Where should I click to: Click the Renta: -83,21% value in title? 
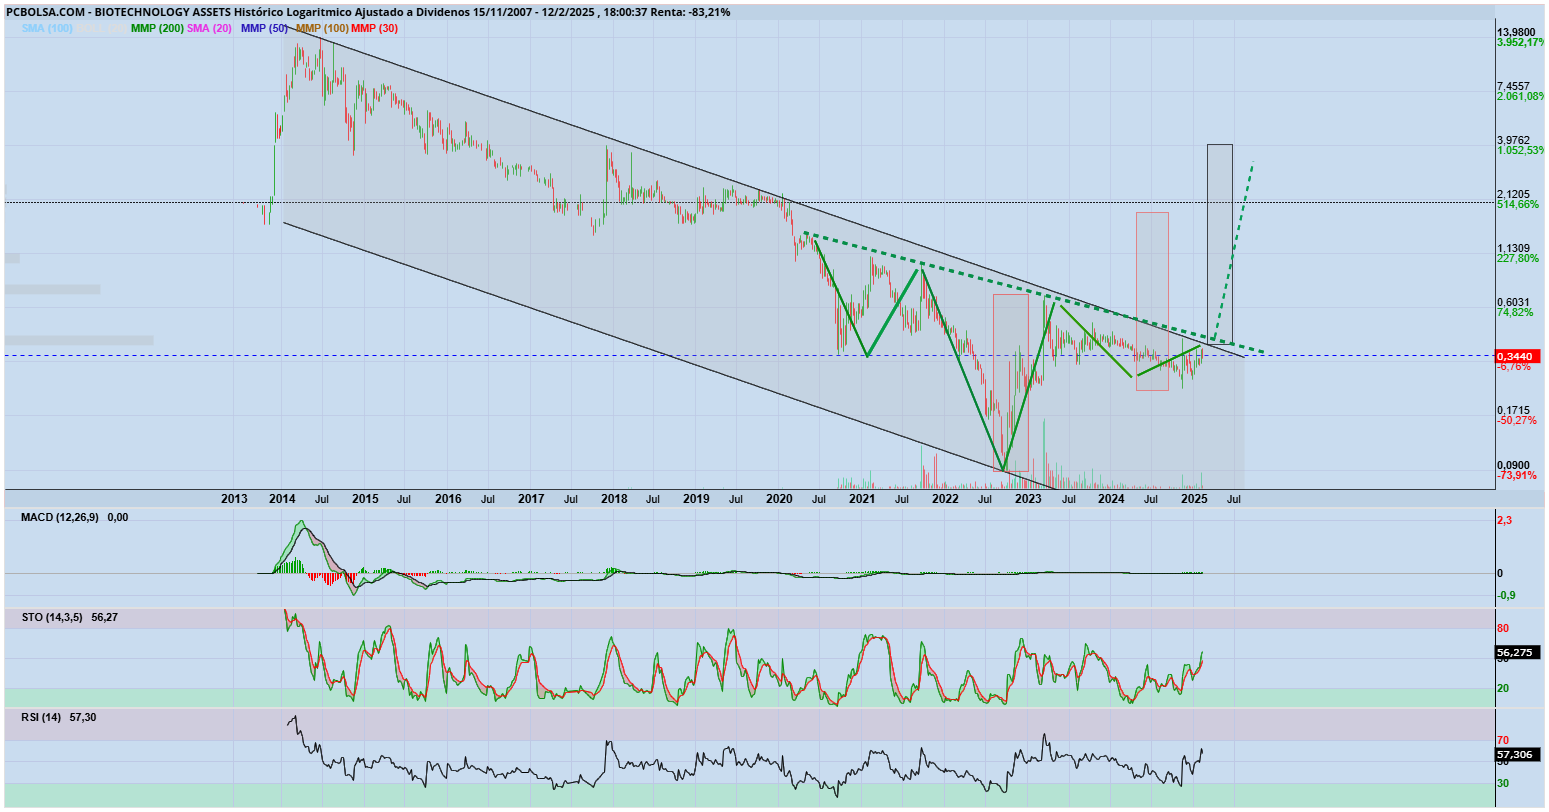[x=690, y=12]
